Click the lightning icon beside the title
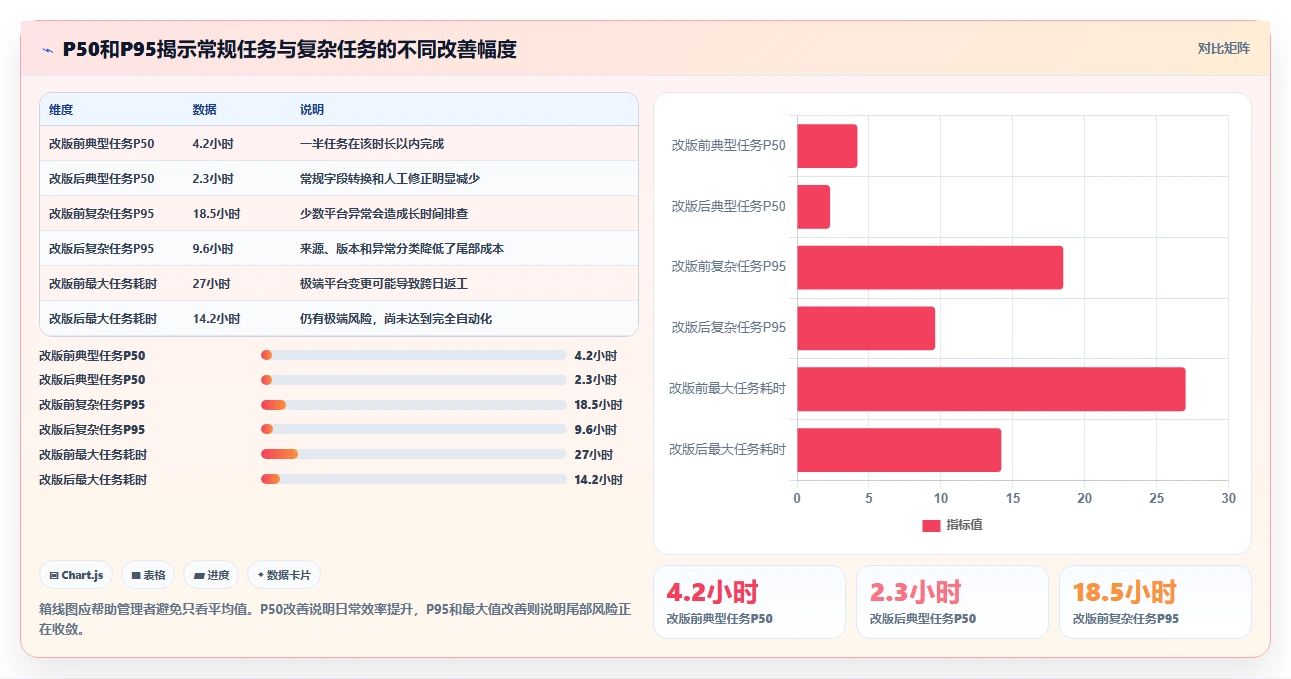The height and width of the screenshot is (679, 1291). [47, 50]
